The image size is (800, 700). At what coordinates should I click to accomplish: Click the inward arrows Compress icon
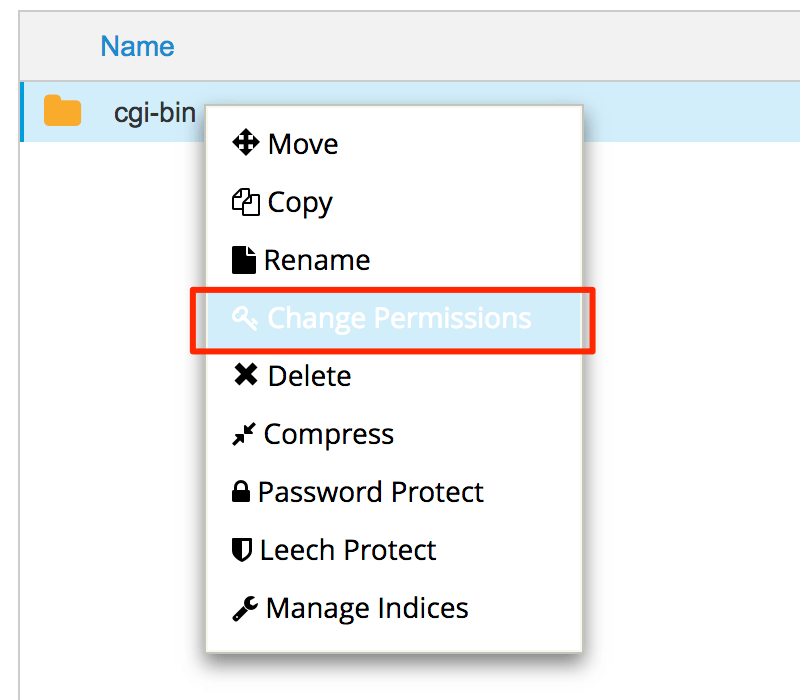pos(243,435)
